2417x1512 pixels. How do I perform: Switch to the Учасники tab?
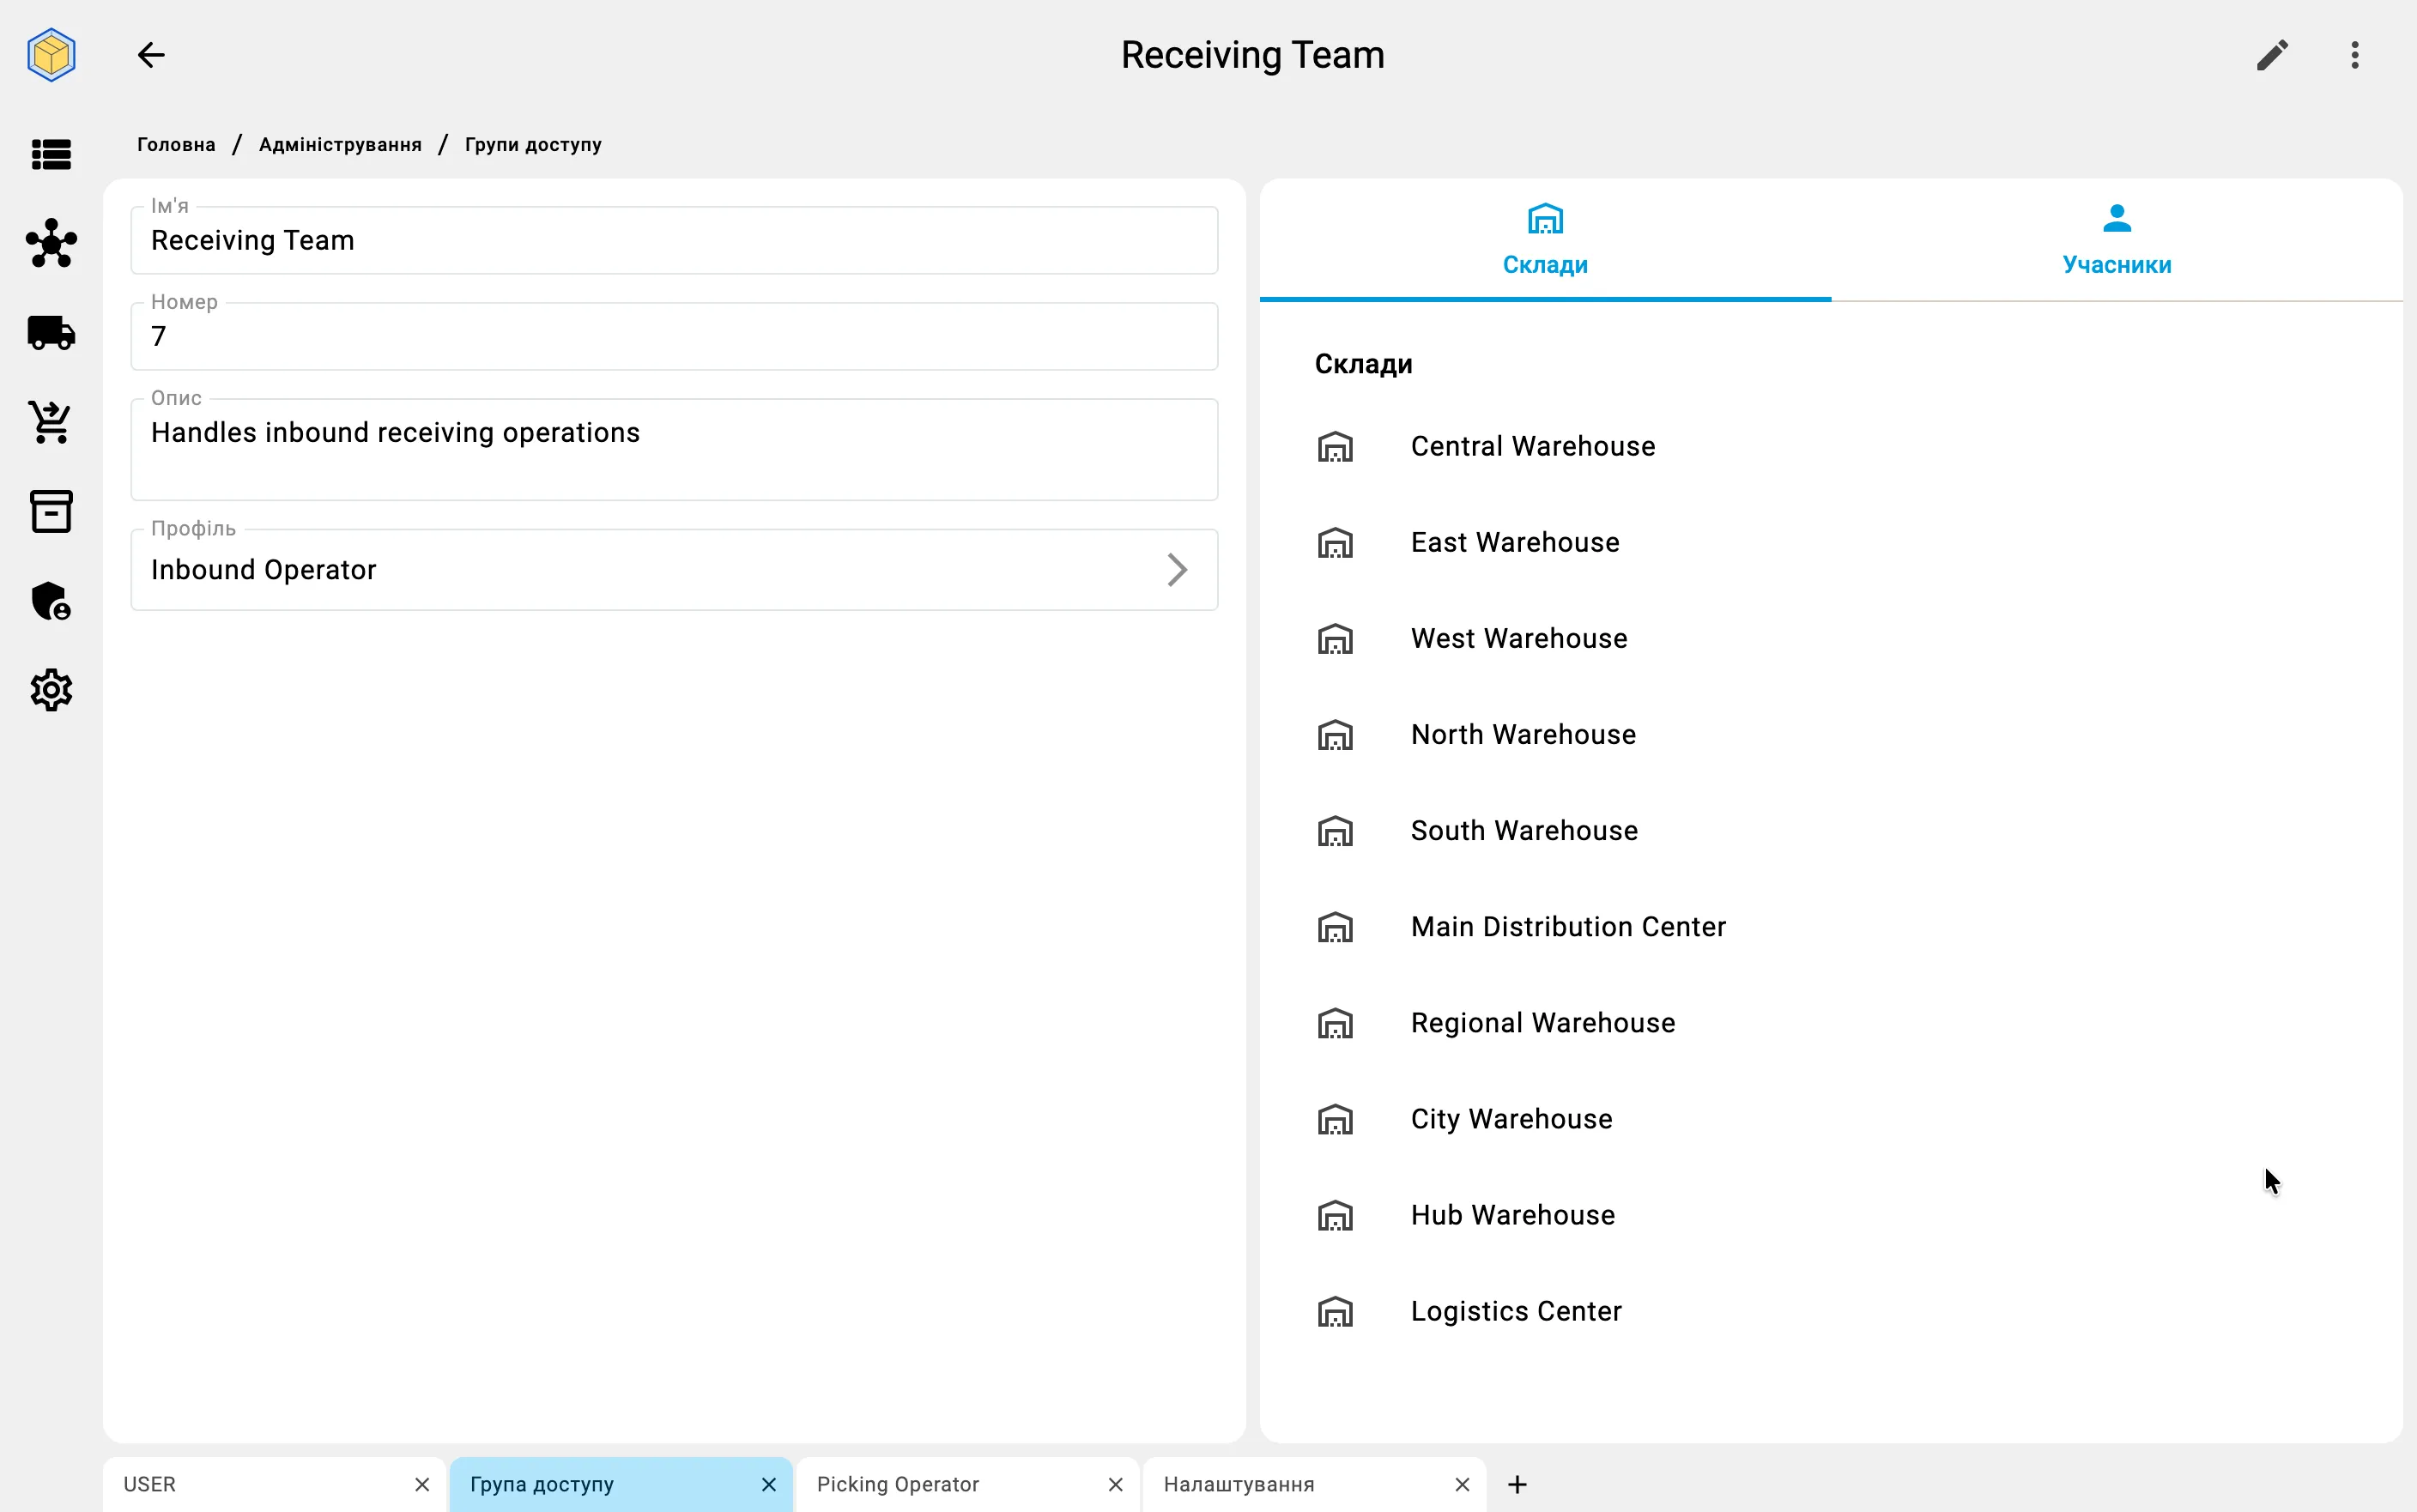tap(2117, 240)
